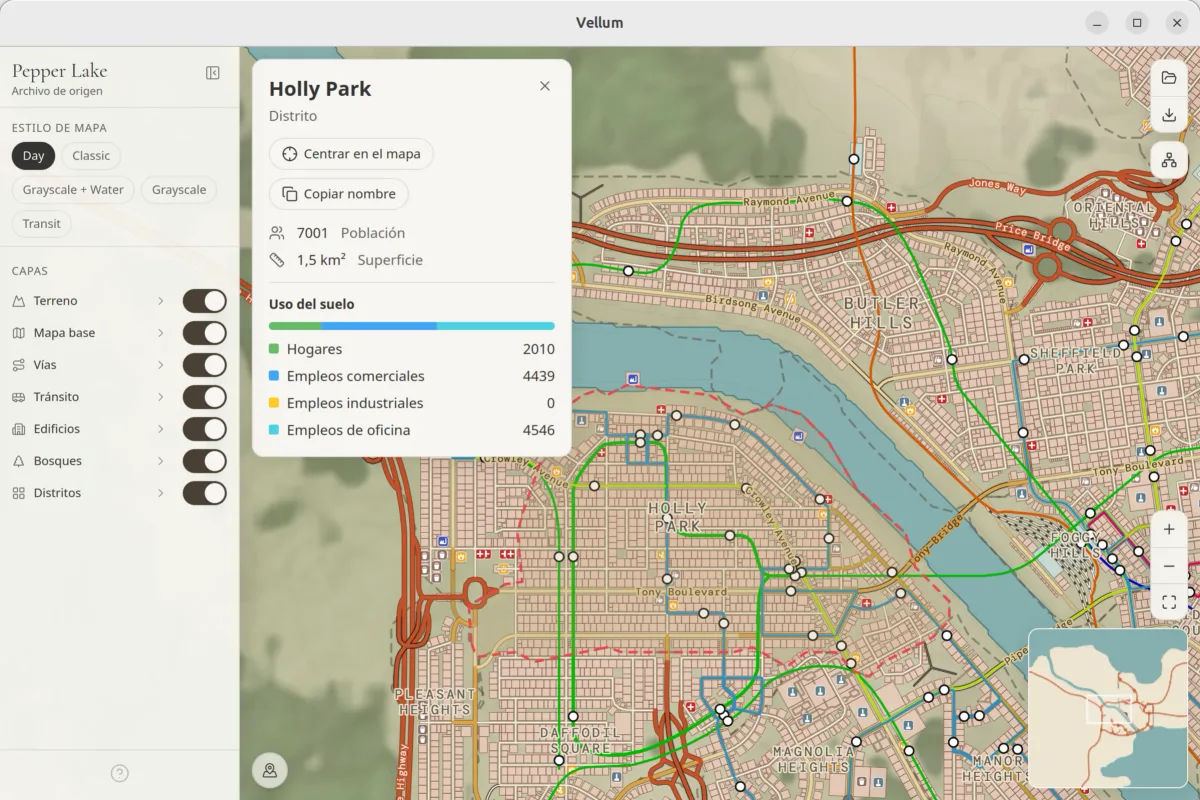Viewport: 1200px width, 800px height.
Task: Click the Edificios building icon
Action: click(19, 429)
